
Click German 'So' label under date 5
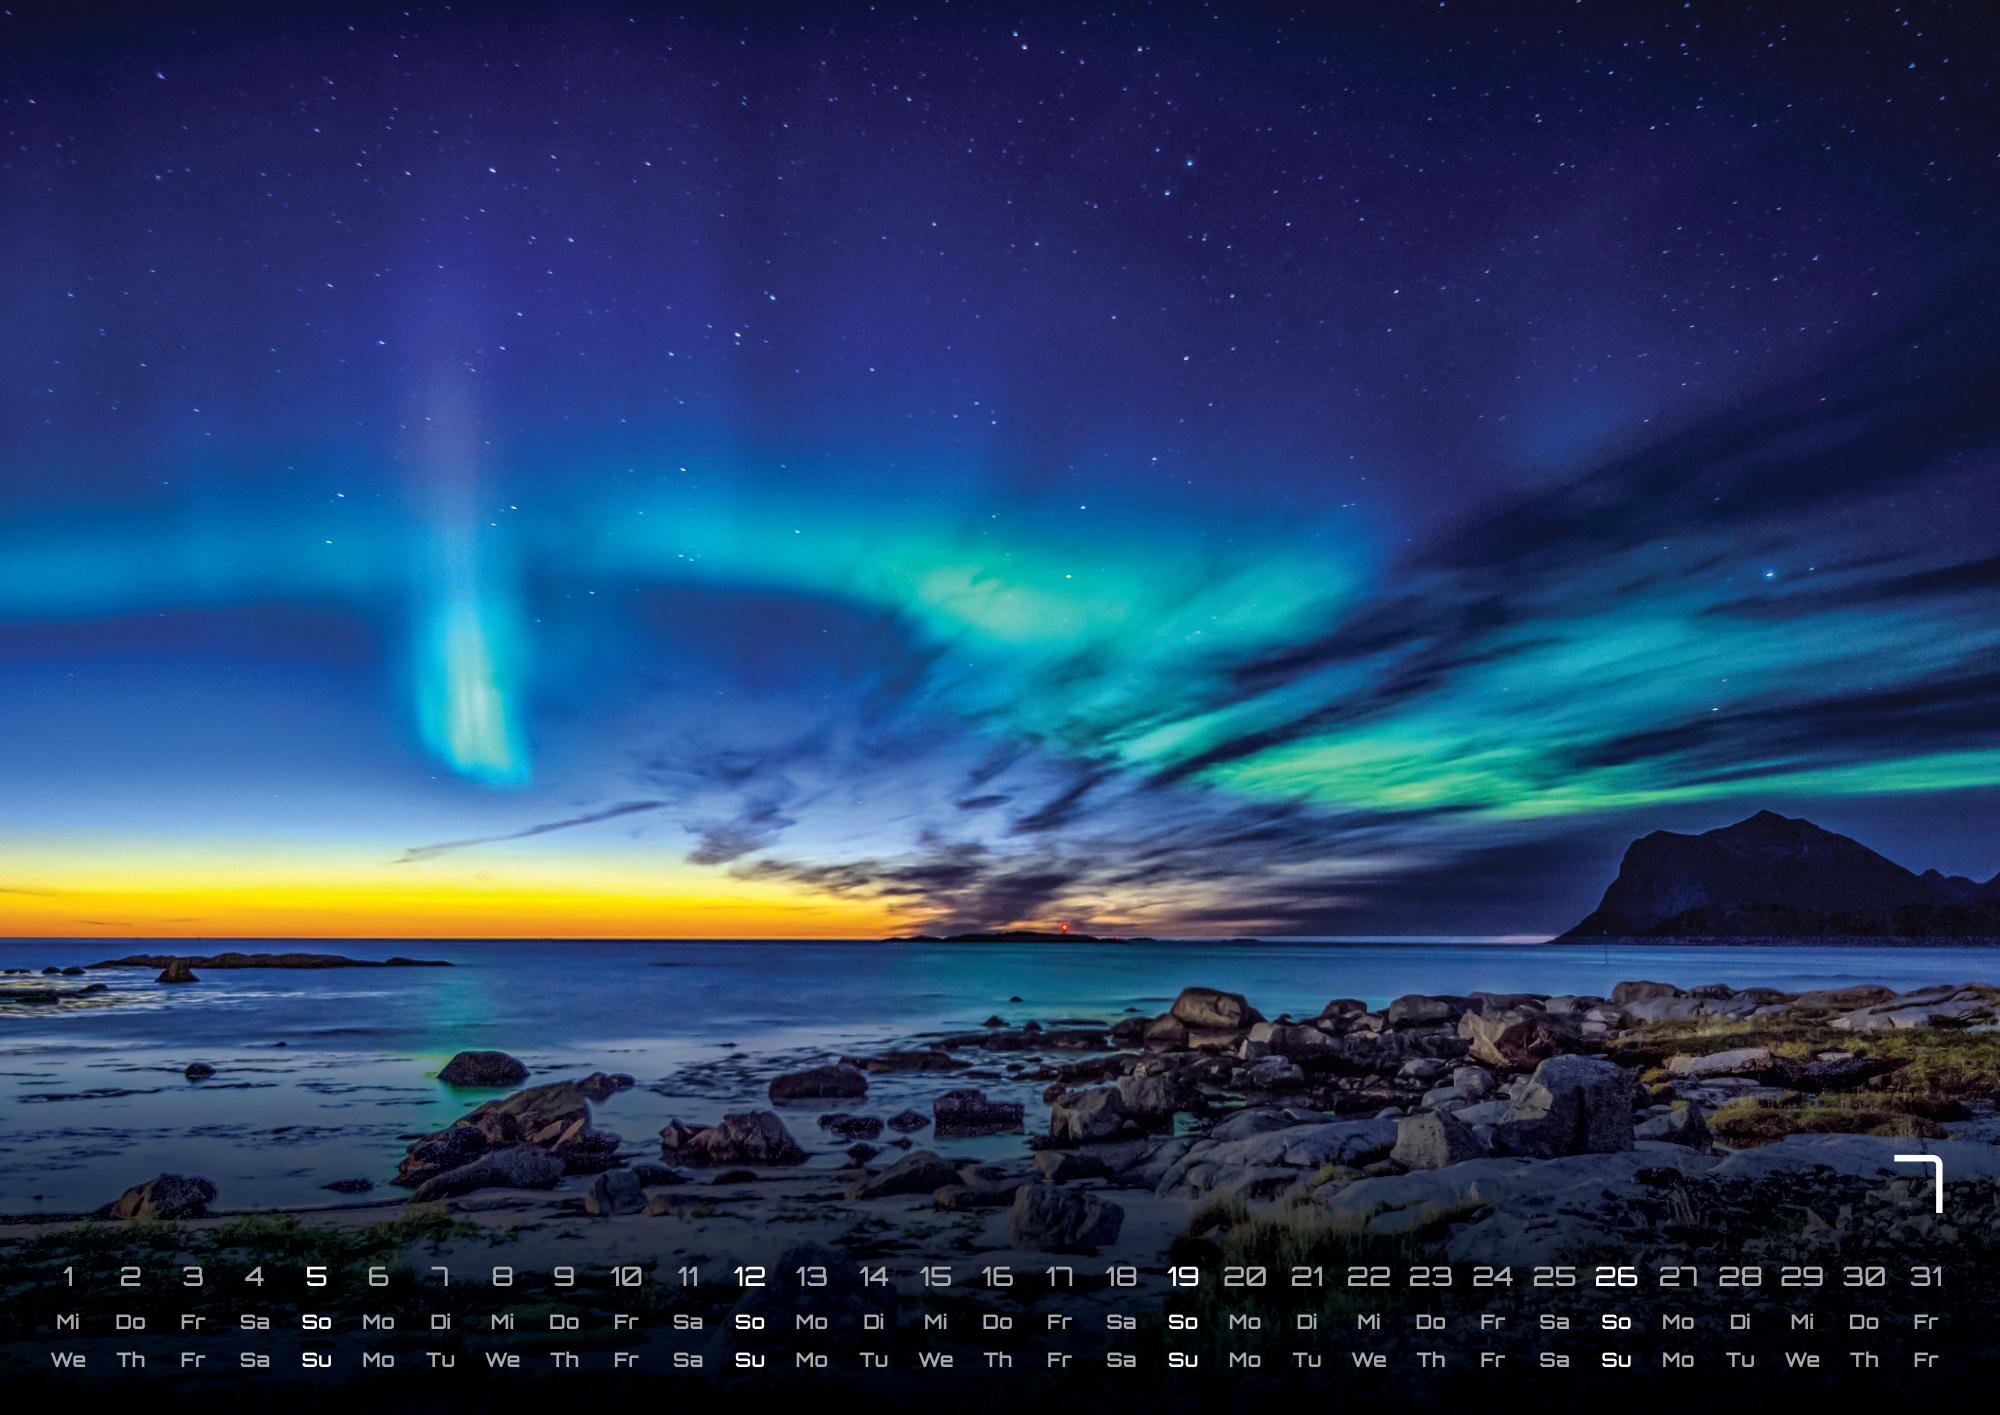tap(316, 1322)
